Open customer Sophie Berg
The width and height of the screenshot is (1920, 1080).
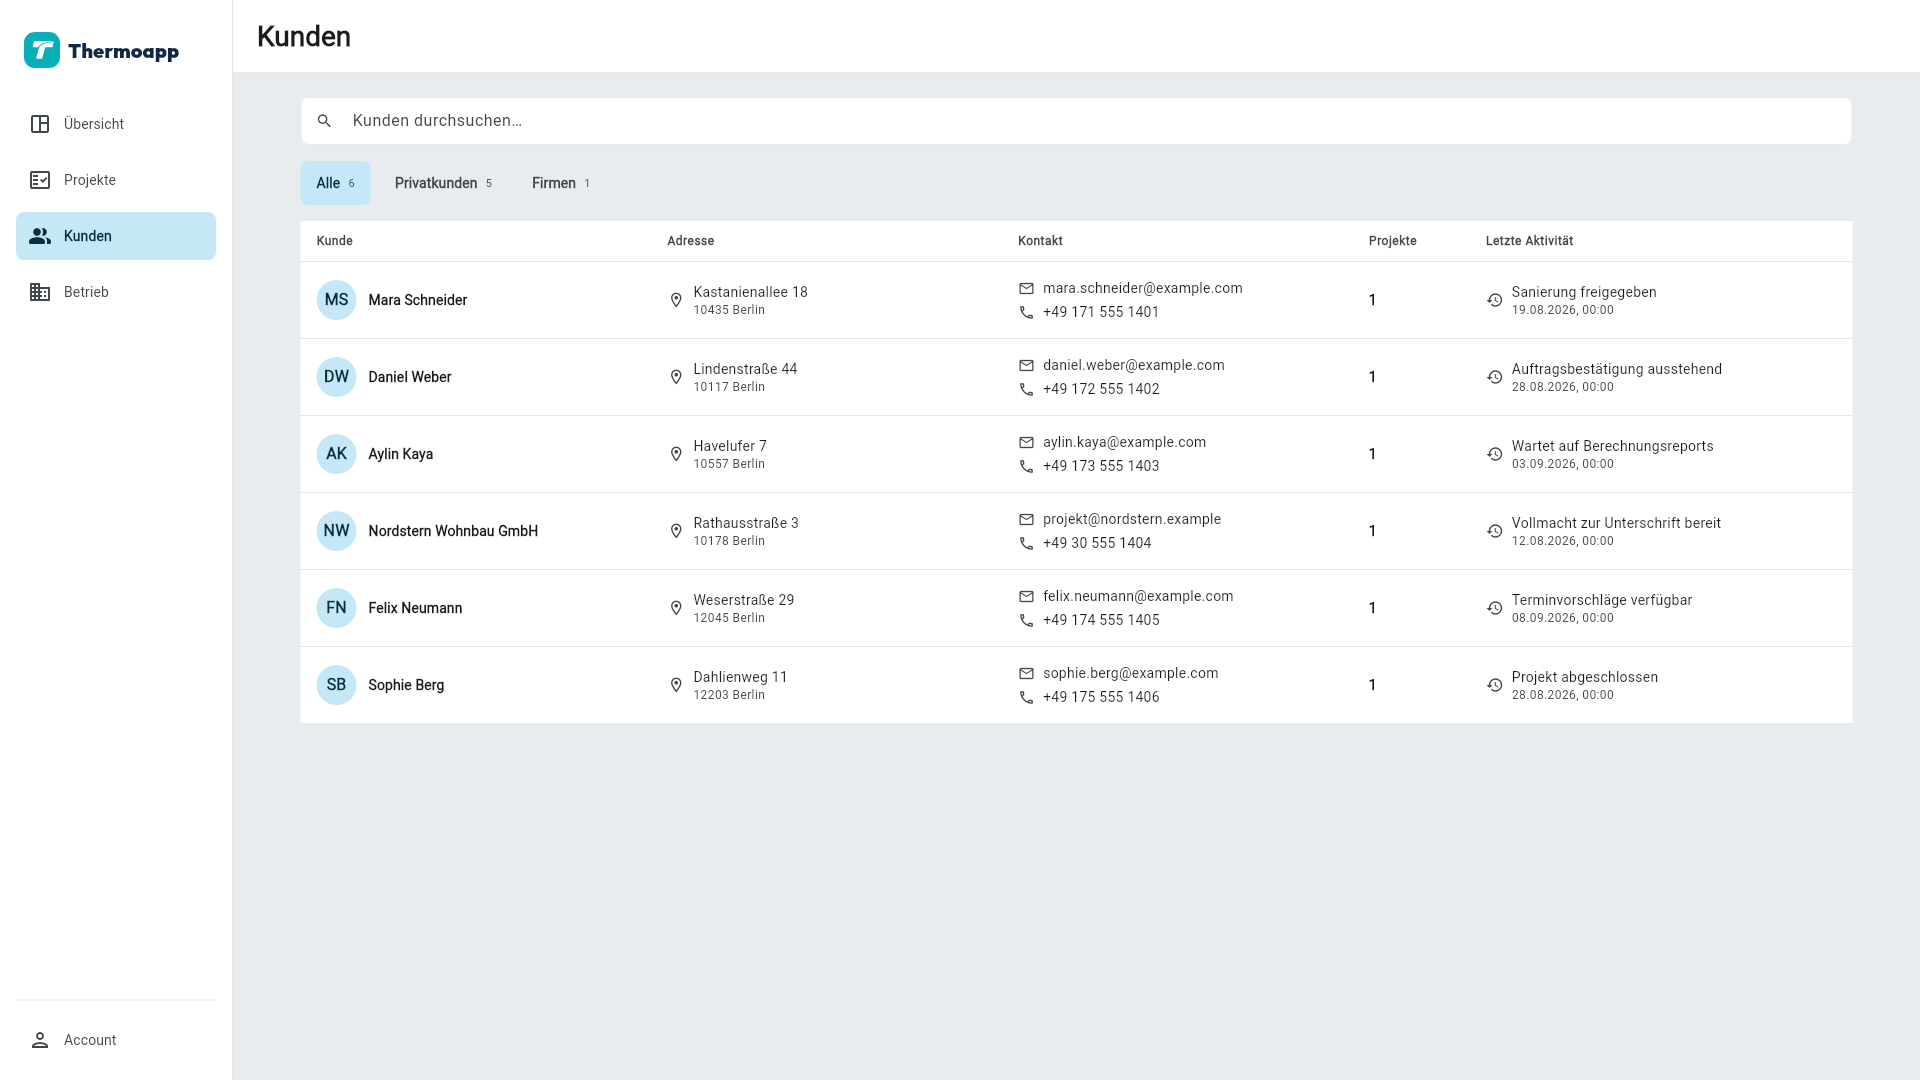(406, 685)
